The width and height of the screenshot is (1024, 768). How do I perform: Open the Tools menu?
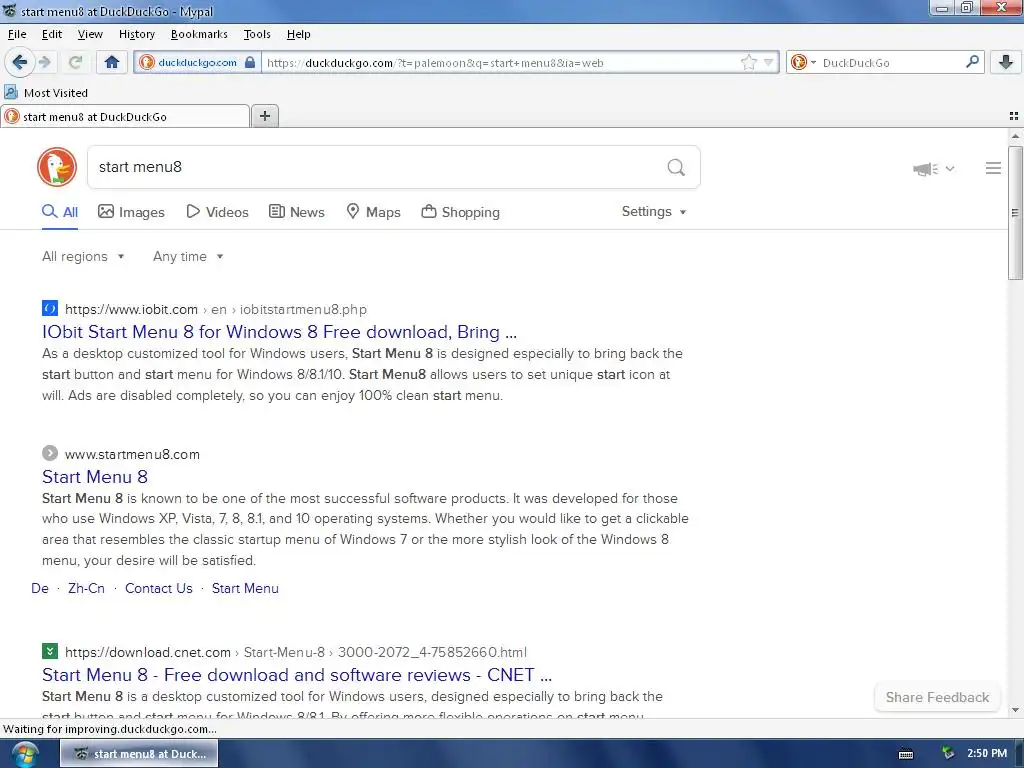pos(257,34)
